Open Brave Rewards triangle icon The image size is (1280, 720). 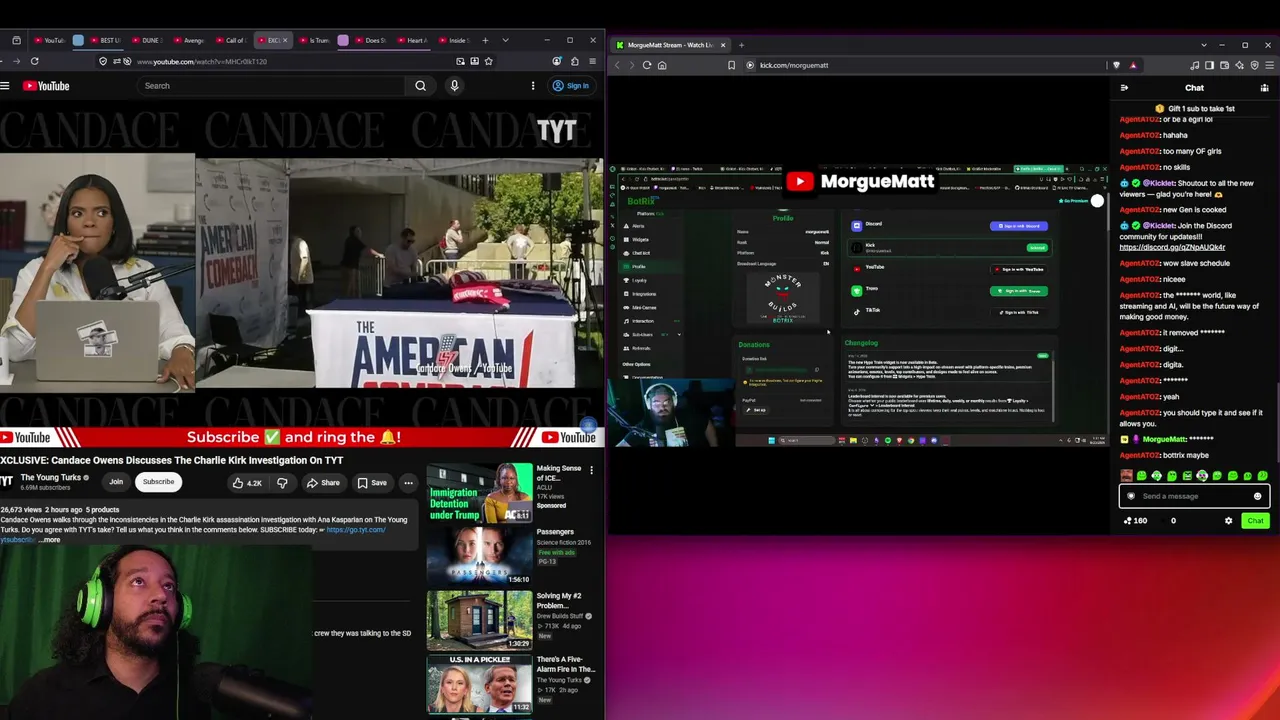(x=1133, y=65)
